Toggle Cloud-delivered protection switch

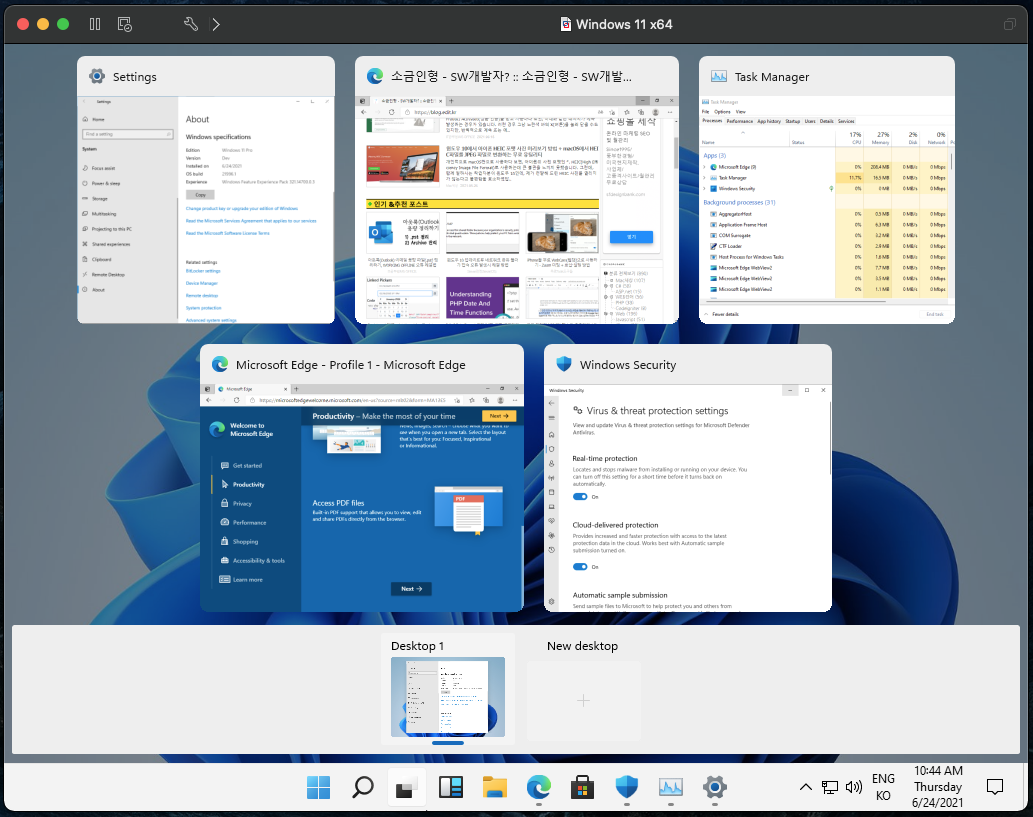580,567
